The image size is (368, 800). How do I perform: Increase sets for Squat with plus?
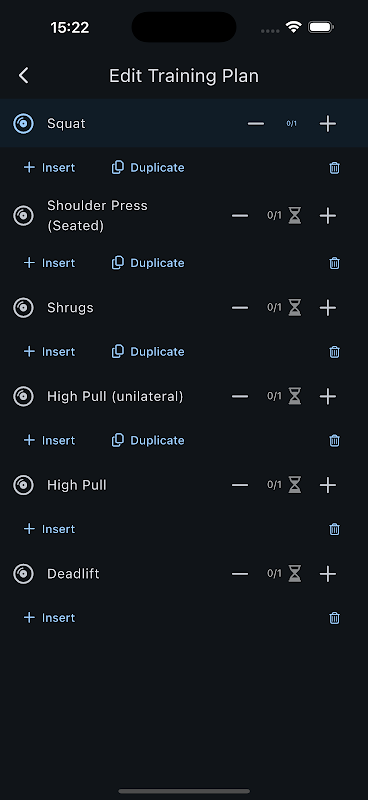point(328,123)
